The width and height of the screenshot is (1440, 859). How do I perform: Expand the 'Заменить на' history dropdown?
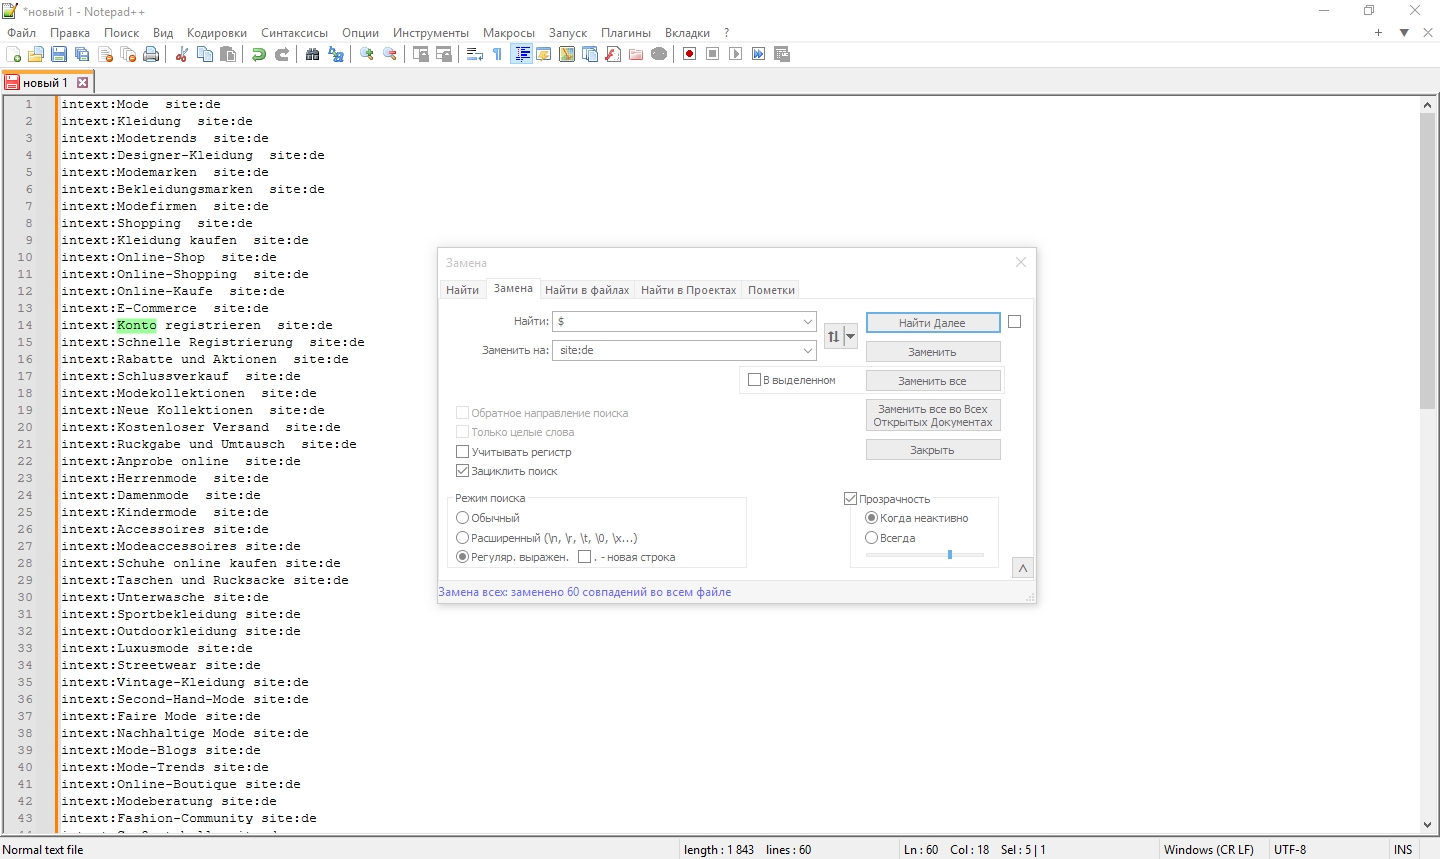pos(808,351)
